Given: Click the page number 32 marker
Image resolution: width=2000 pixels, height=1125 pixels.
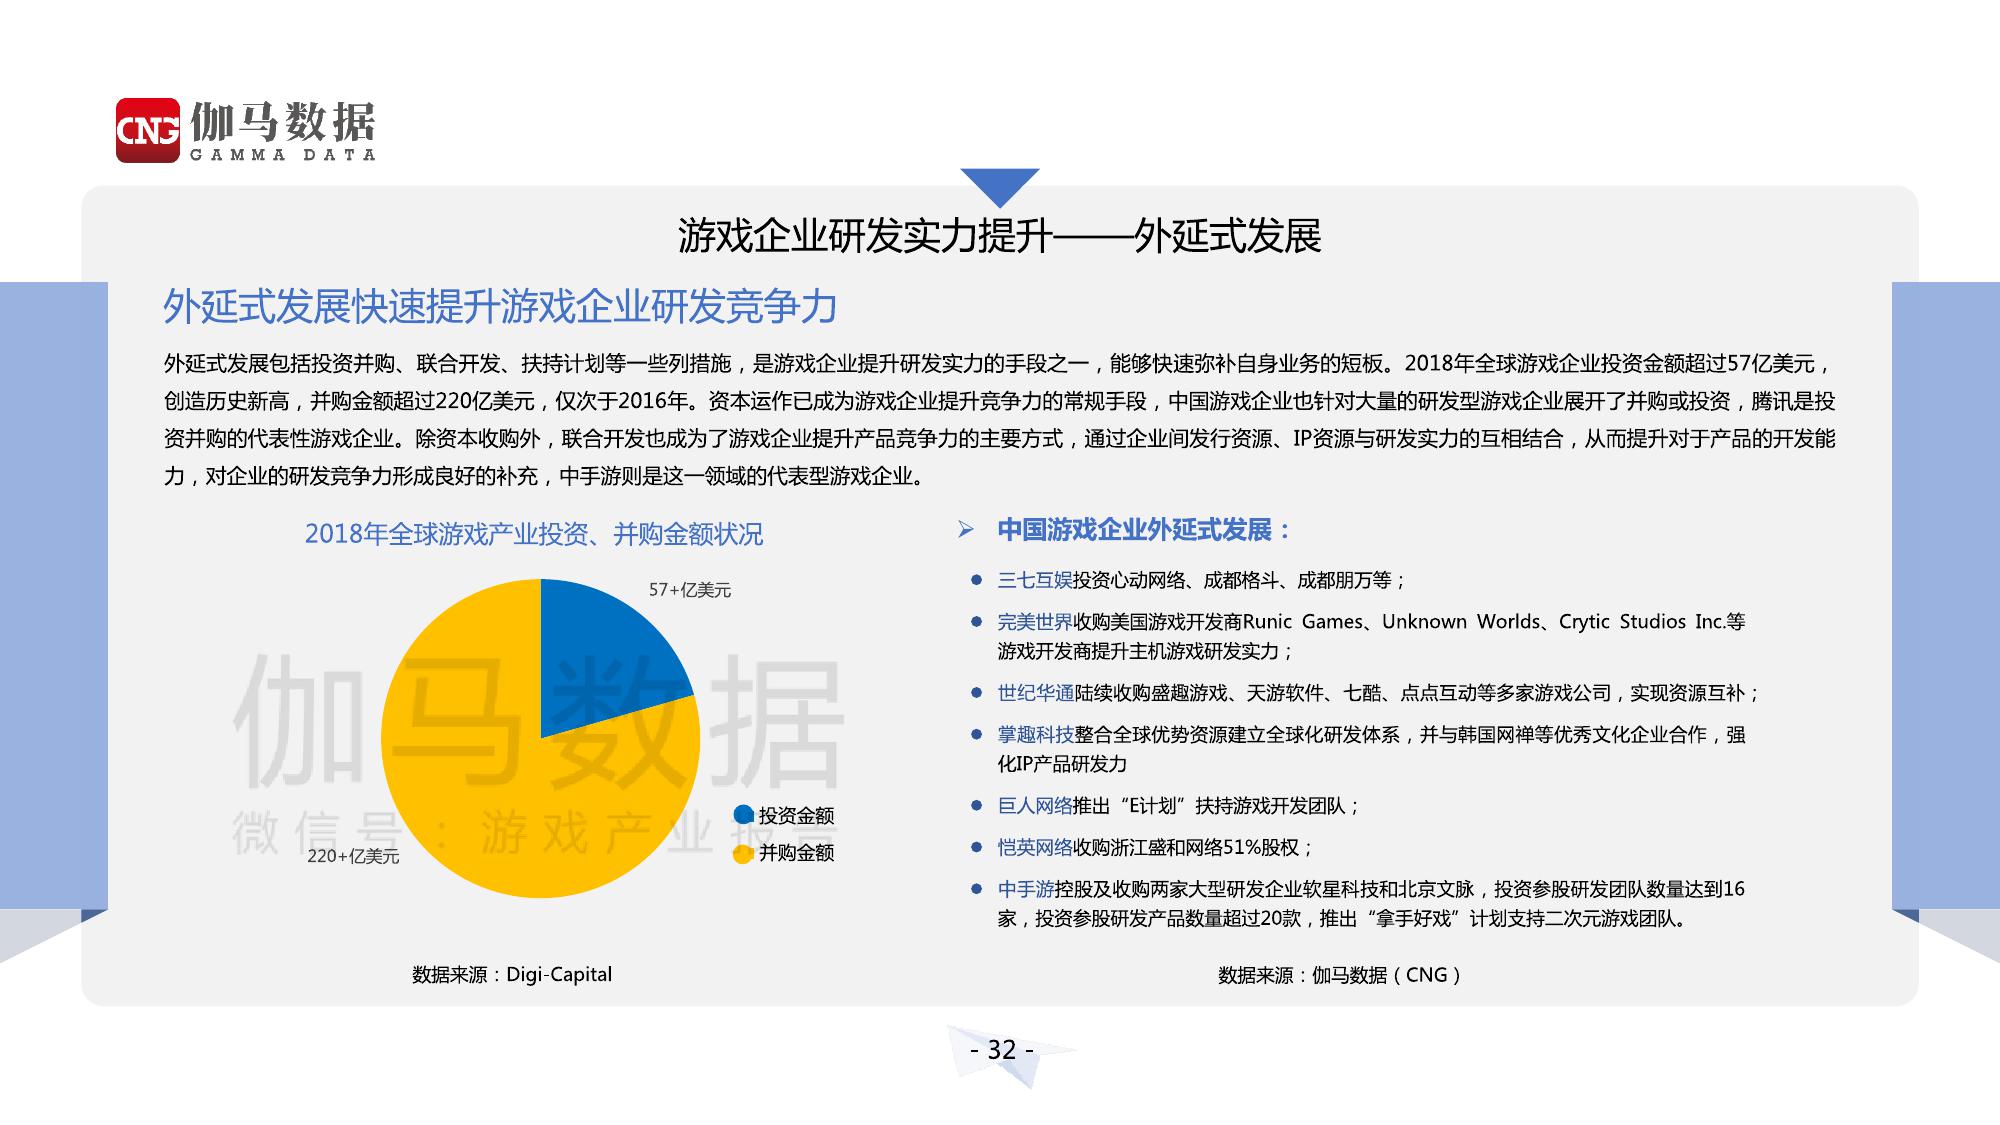Looking at the screenshot, I should coord(1002,1050).
